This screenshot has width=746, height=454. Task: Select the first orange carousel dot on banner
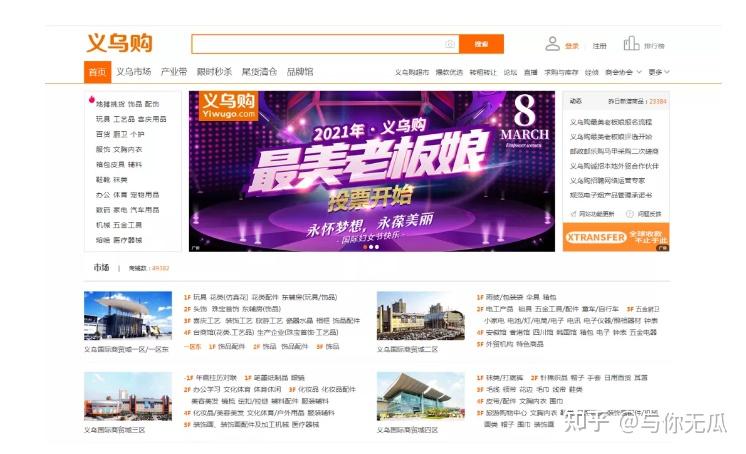pos(365,247)
